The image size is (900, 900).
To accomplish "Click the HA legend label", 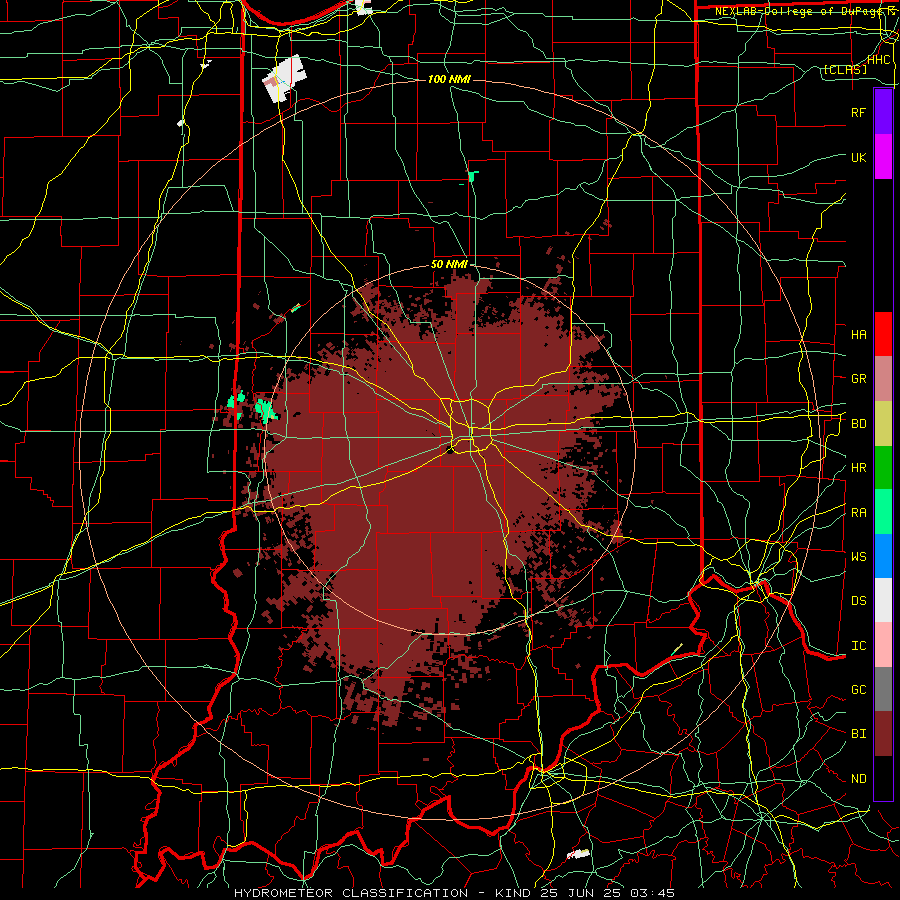I will (858, 334).
